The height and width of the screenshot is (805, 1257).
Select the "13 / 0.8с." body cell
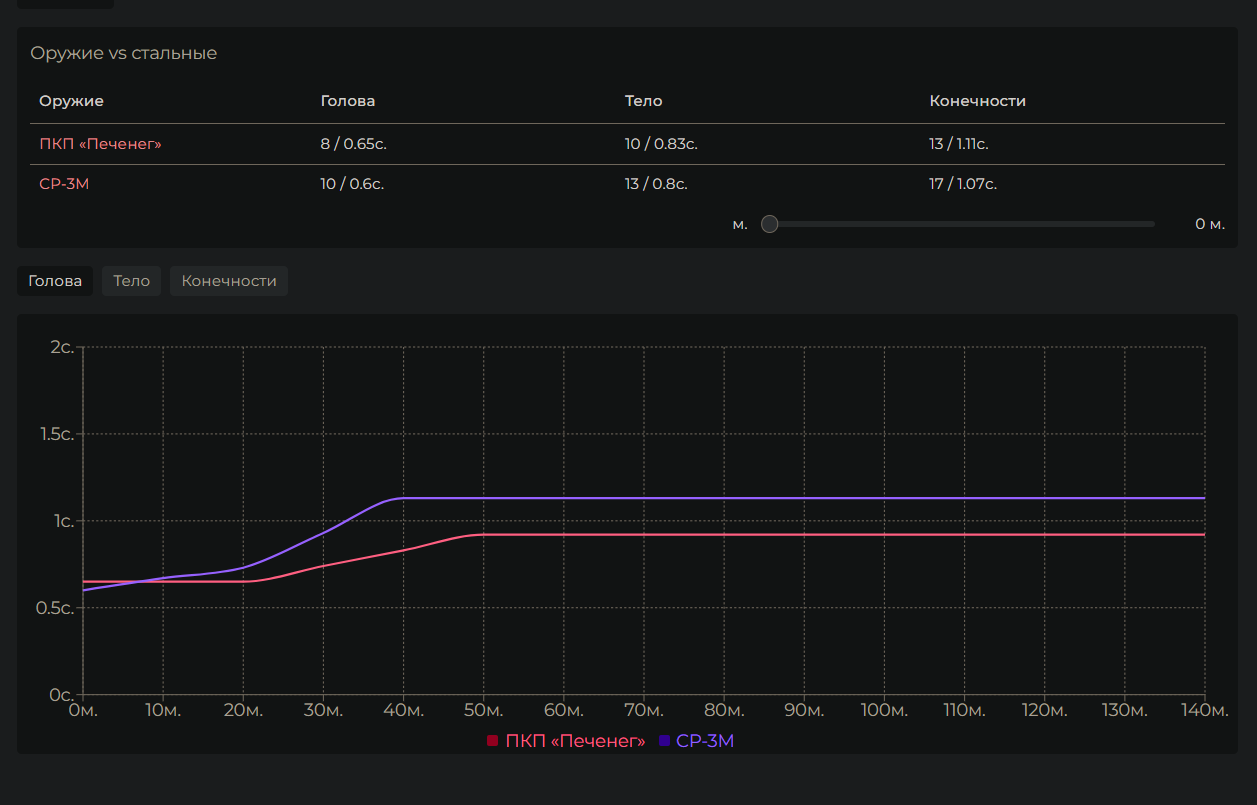(x=655, y=184)
